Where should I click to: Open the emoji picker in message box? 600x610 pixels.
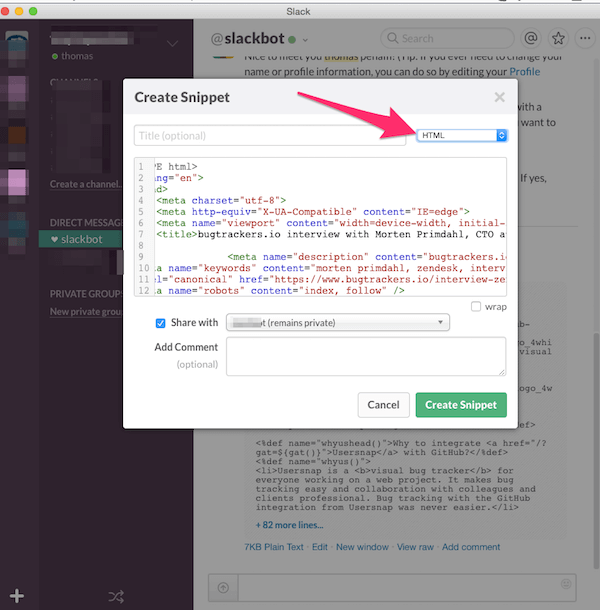pyautogui.click(x=566, y=584)
